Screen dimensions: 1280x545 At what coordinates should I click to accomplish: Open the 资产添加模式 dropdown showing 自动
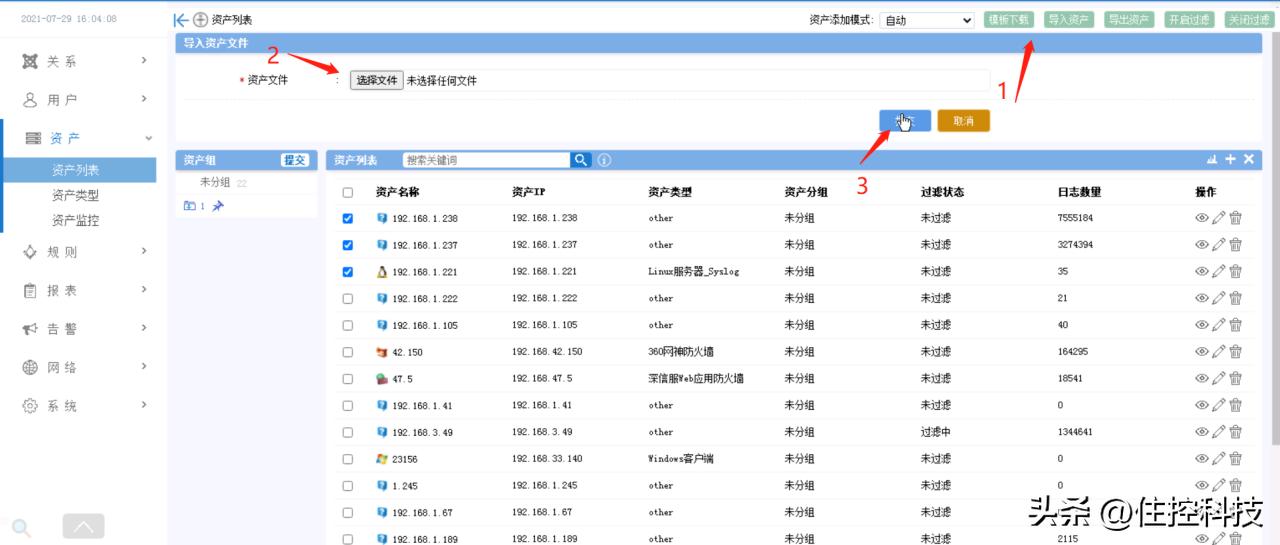click(927, 20)
